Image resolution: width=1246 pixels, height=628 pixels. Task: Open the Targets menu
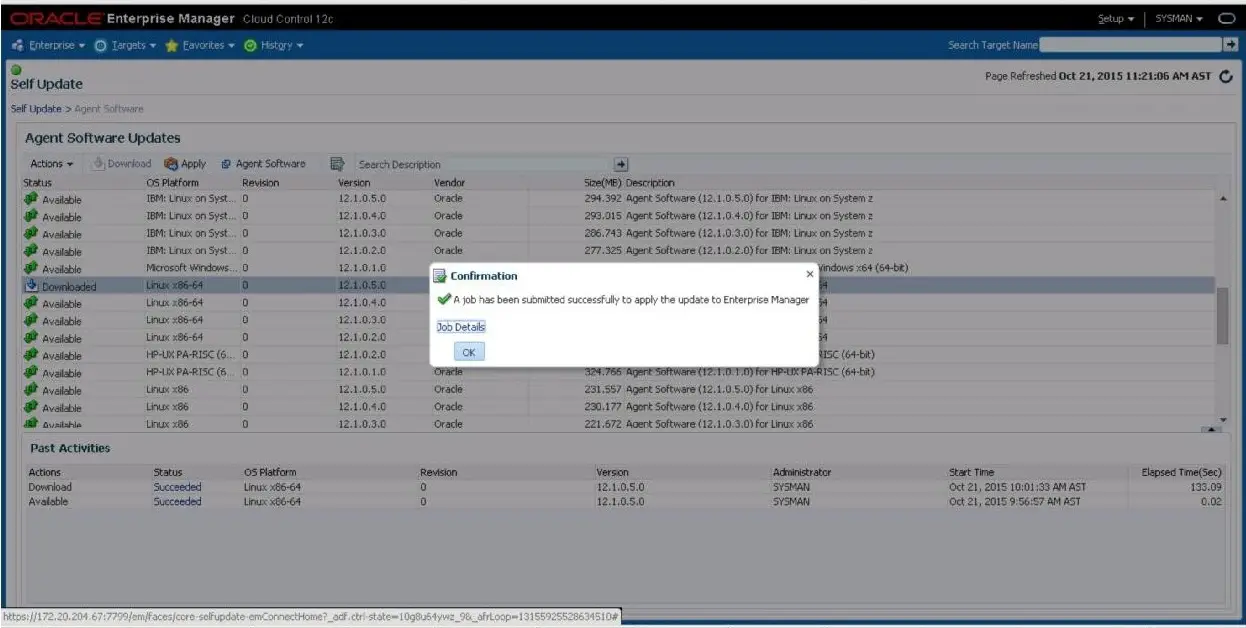(x=126, y=45)
